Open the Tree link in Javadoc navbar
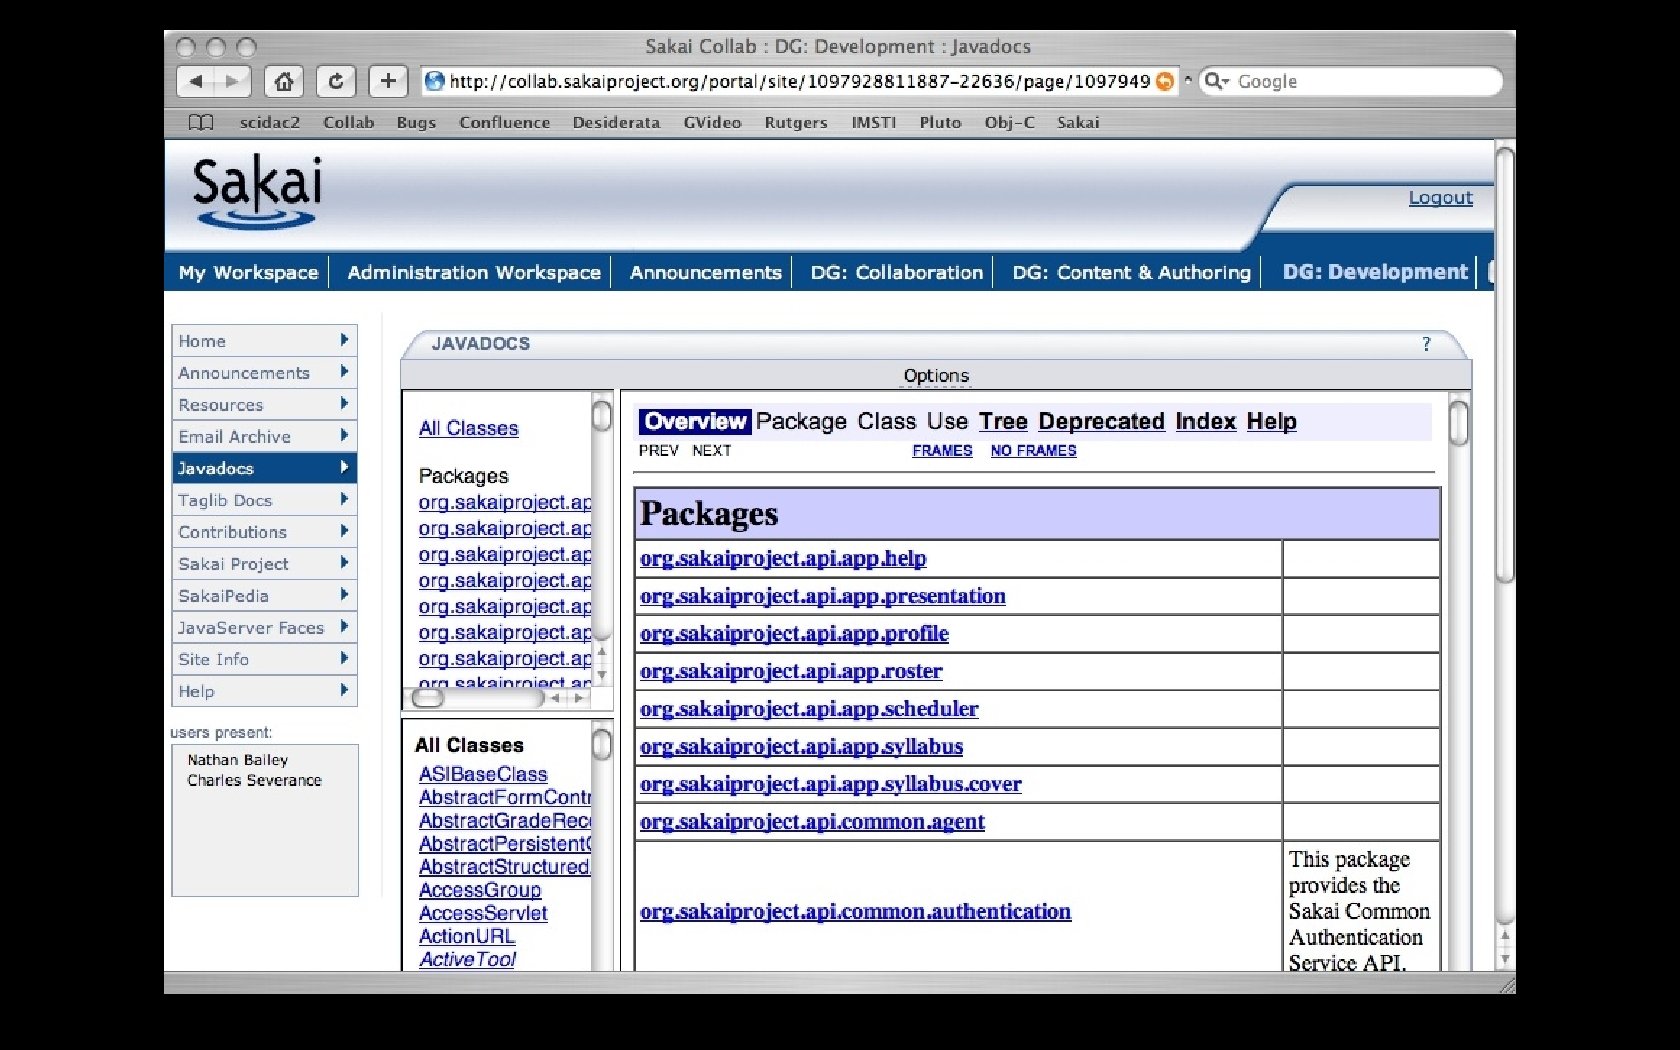 tap(1003, 422)
